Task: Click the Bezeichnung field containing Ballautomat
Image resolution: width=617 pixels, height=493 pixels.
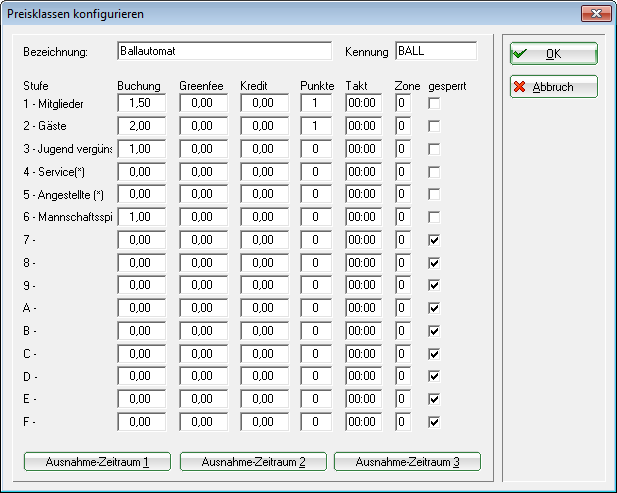Action: (x=223, y=51)
